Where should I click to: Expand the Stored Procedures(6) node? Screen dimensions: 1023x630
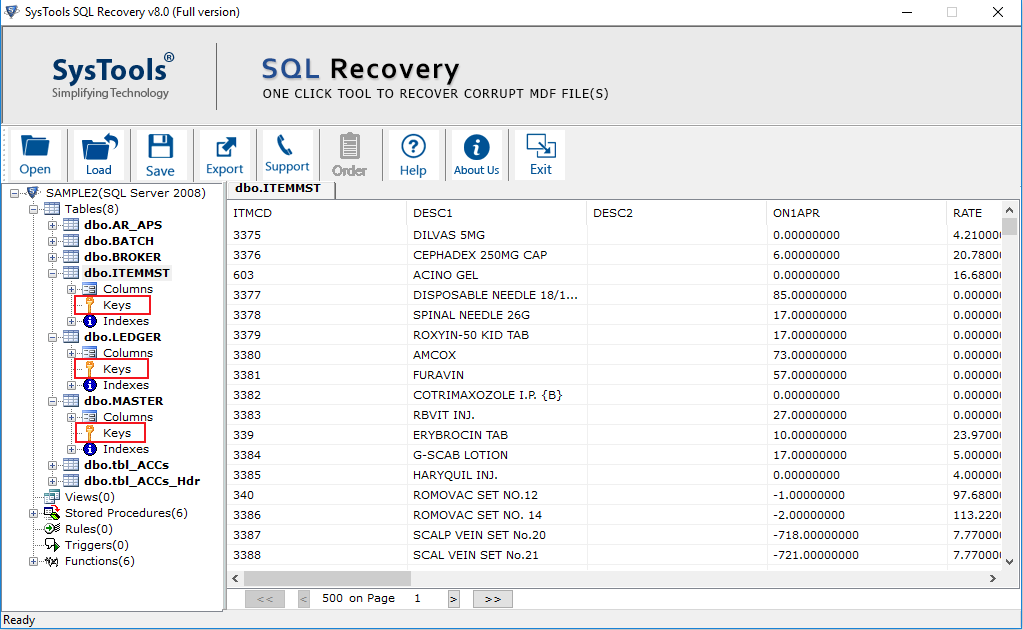(33, 513)
